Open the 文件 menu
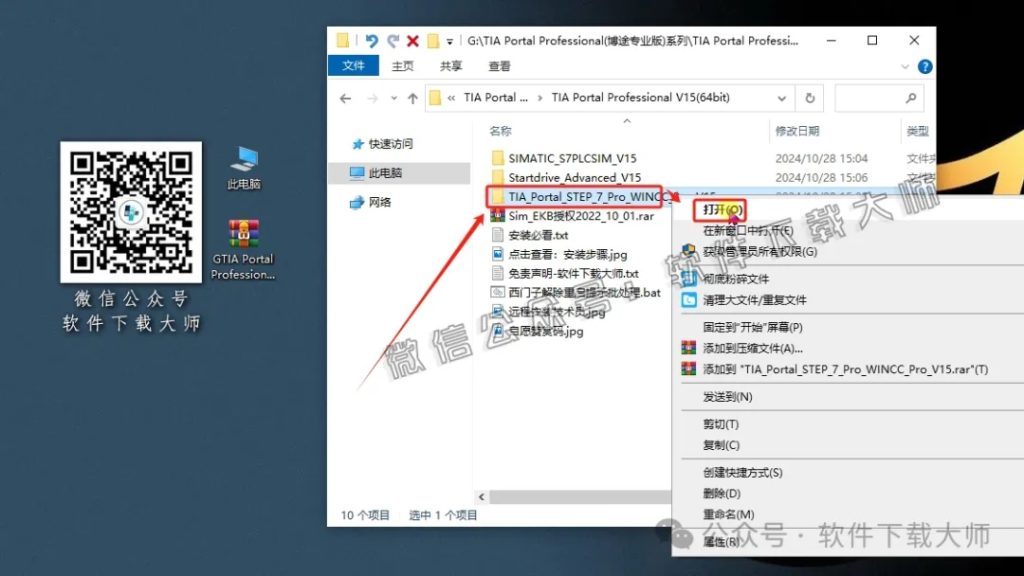 354,66
